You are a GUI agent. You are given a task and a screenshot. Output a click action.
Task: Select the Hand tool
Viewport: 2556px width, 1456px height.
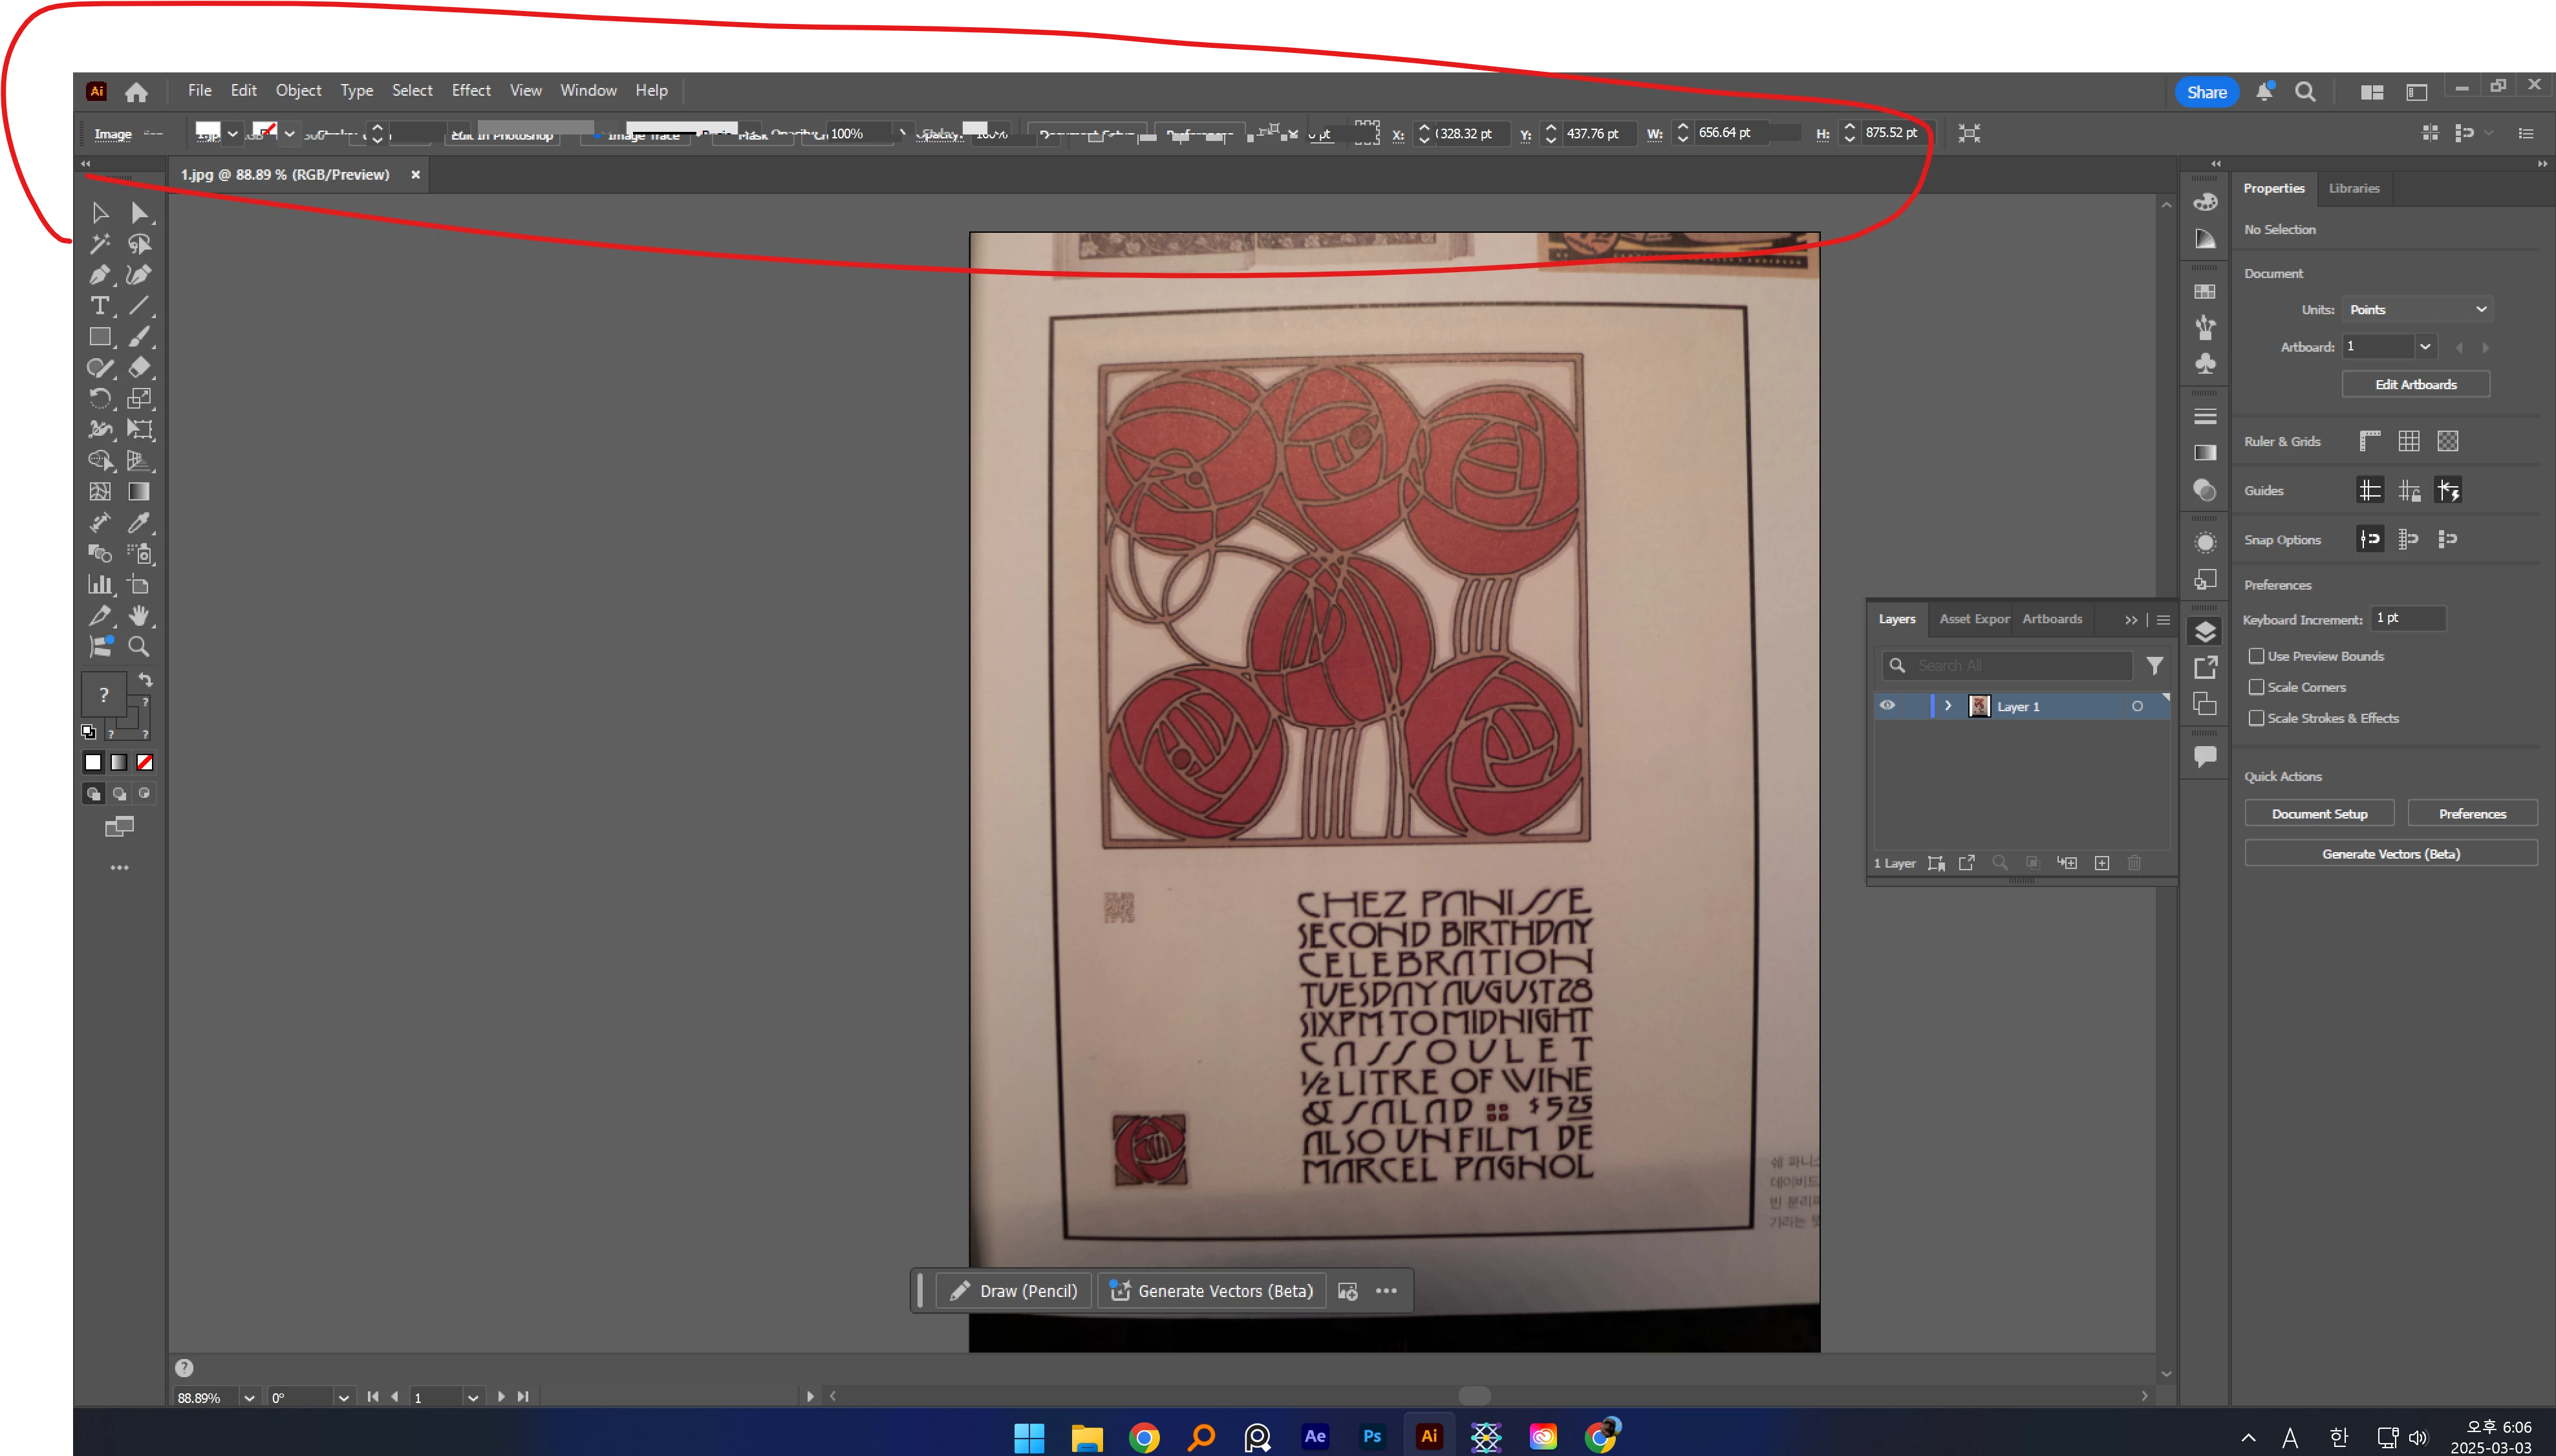pyautogui.click(x=139, y=615)
